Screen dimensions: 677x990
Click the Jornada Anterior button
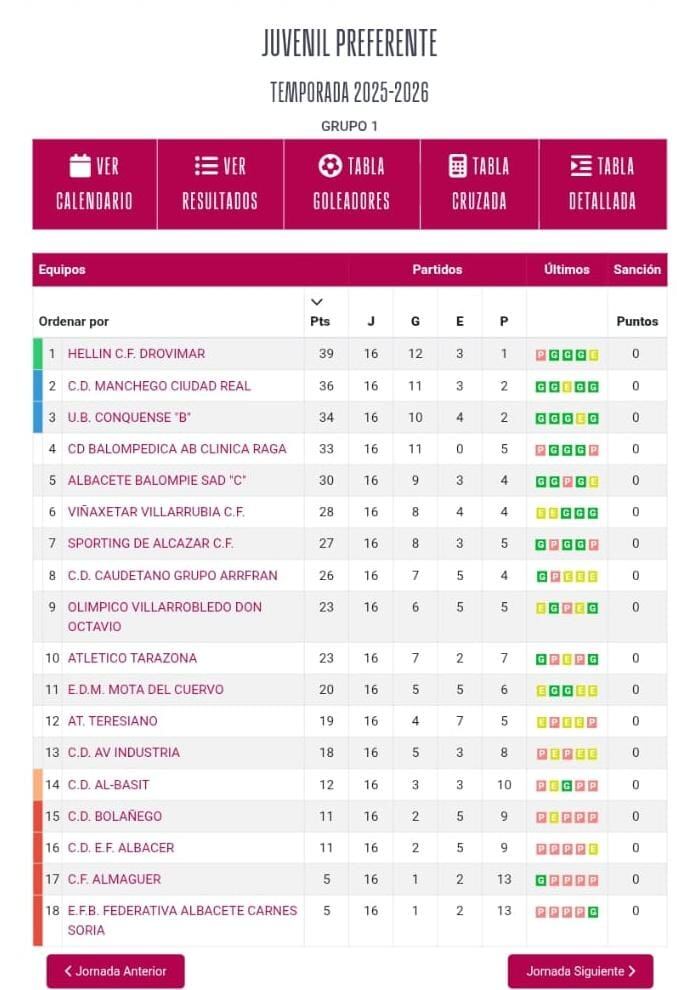[x=115, y=970]
